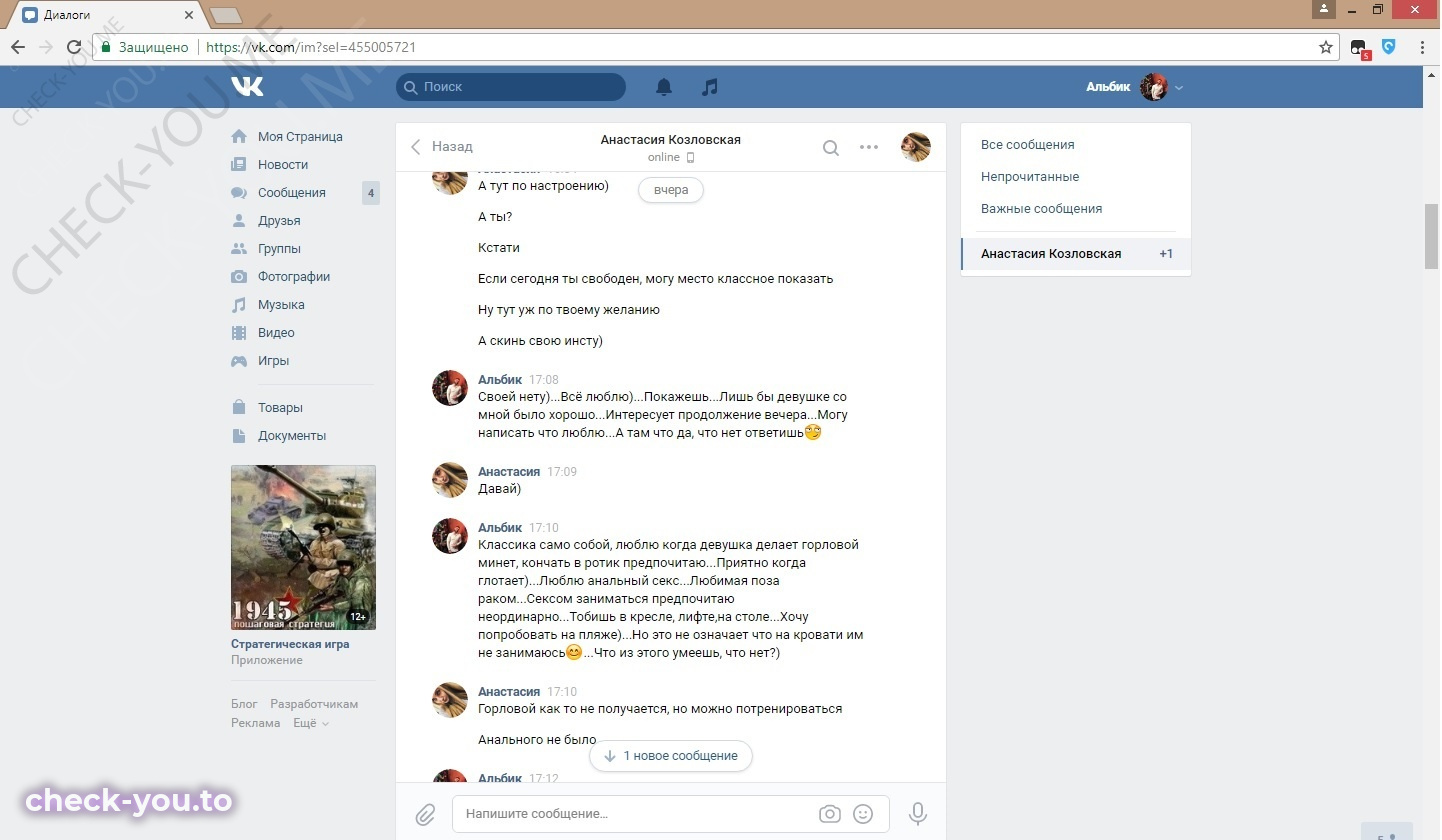The height and width of the screenshot is (840, 1442).
Task: Open Игры in sidebar
Action: (x=273, y=361)
